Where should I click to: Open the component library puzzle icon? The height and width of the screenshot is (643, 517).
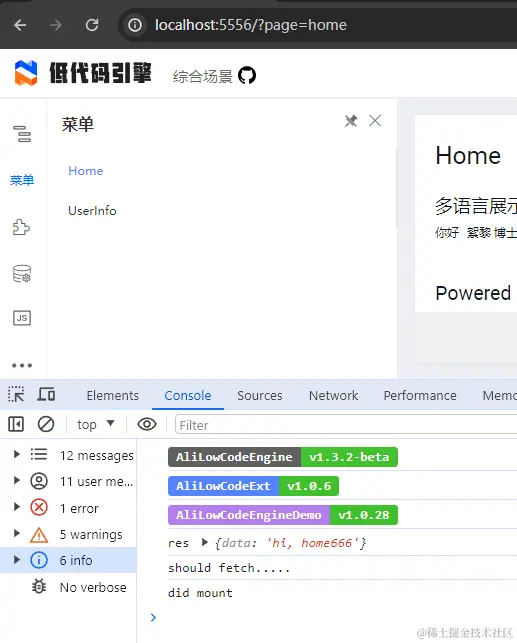tap(21, 227)
